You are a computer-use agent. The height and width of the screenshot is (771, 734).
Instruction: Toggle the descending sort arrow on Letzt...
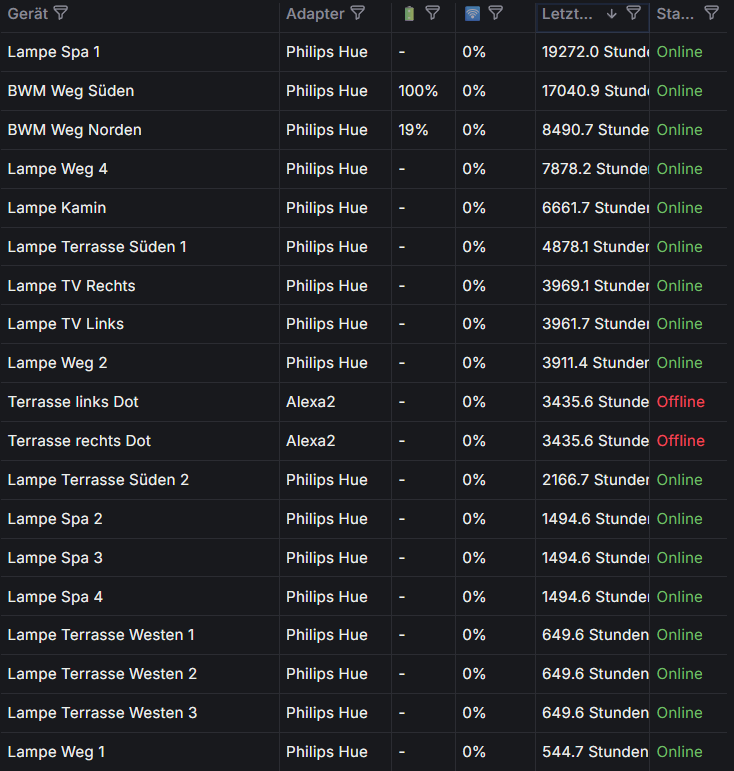click(611, 13)
